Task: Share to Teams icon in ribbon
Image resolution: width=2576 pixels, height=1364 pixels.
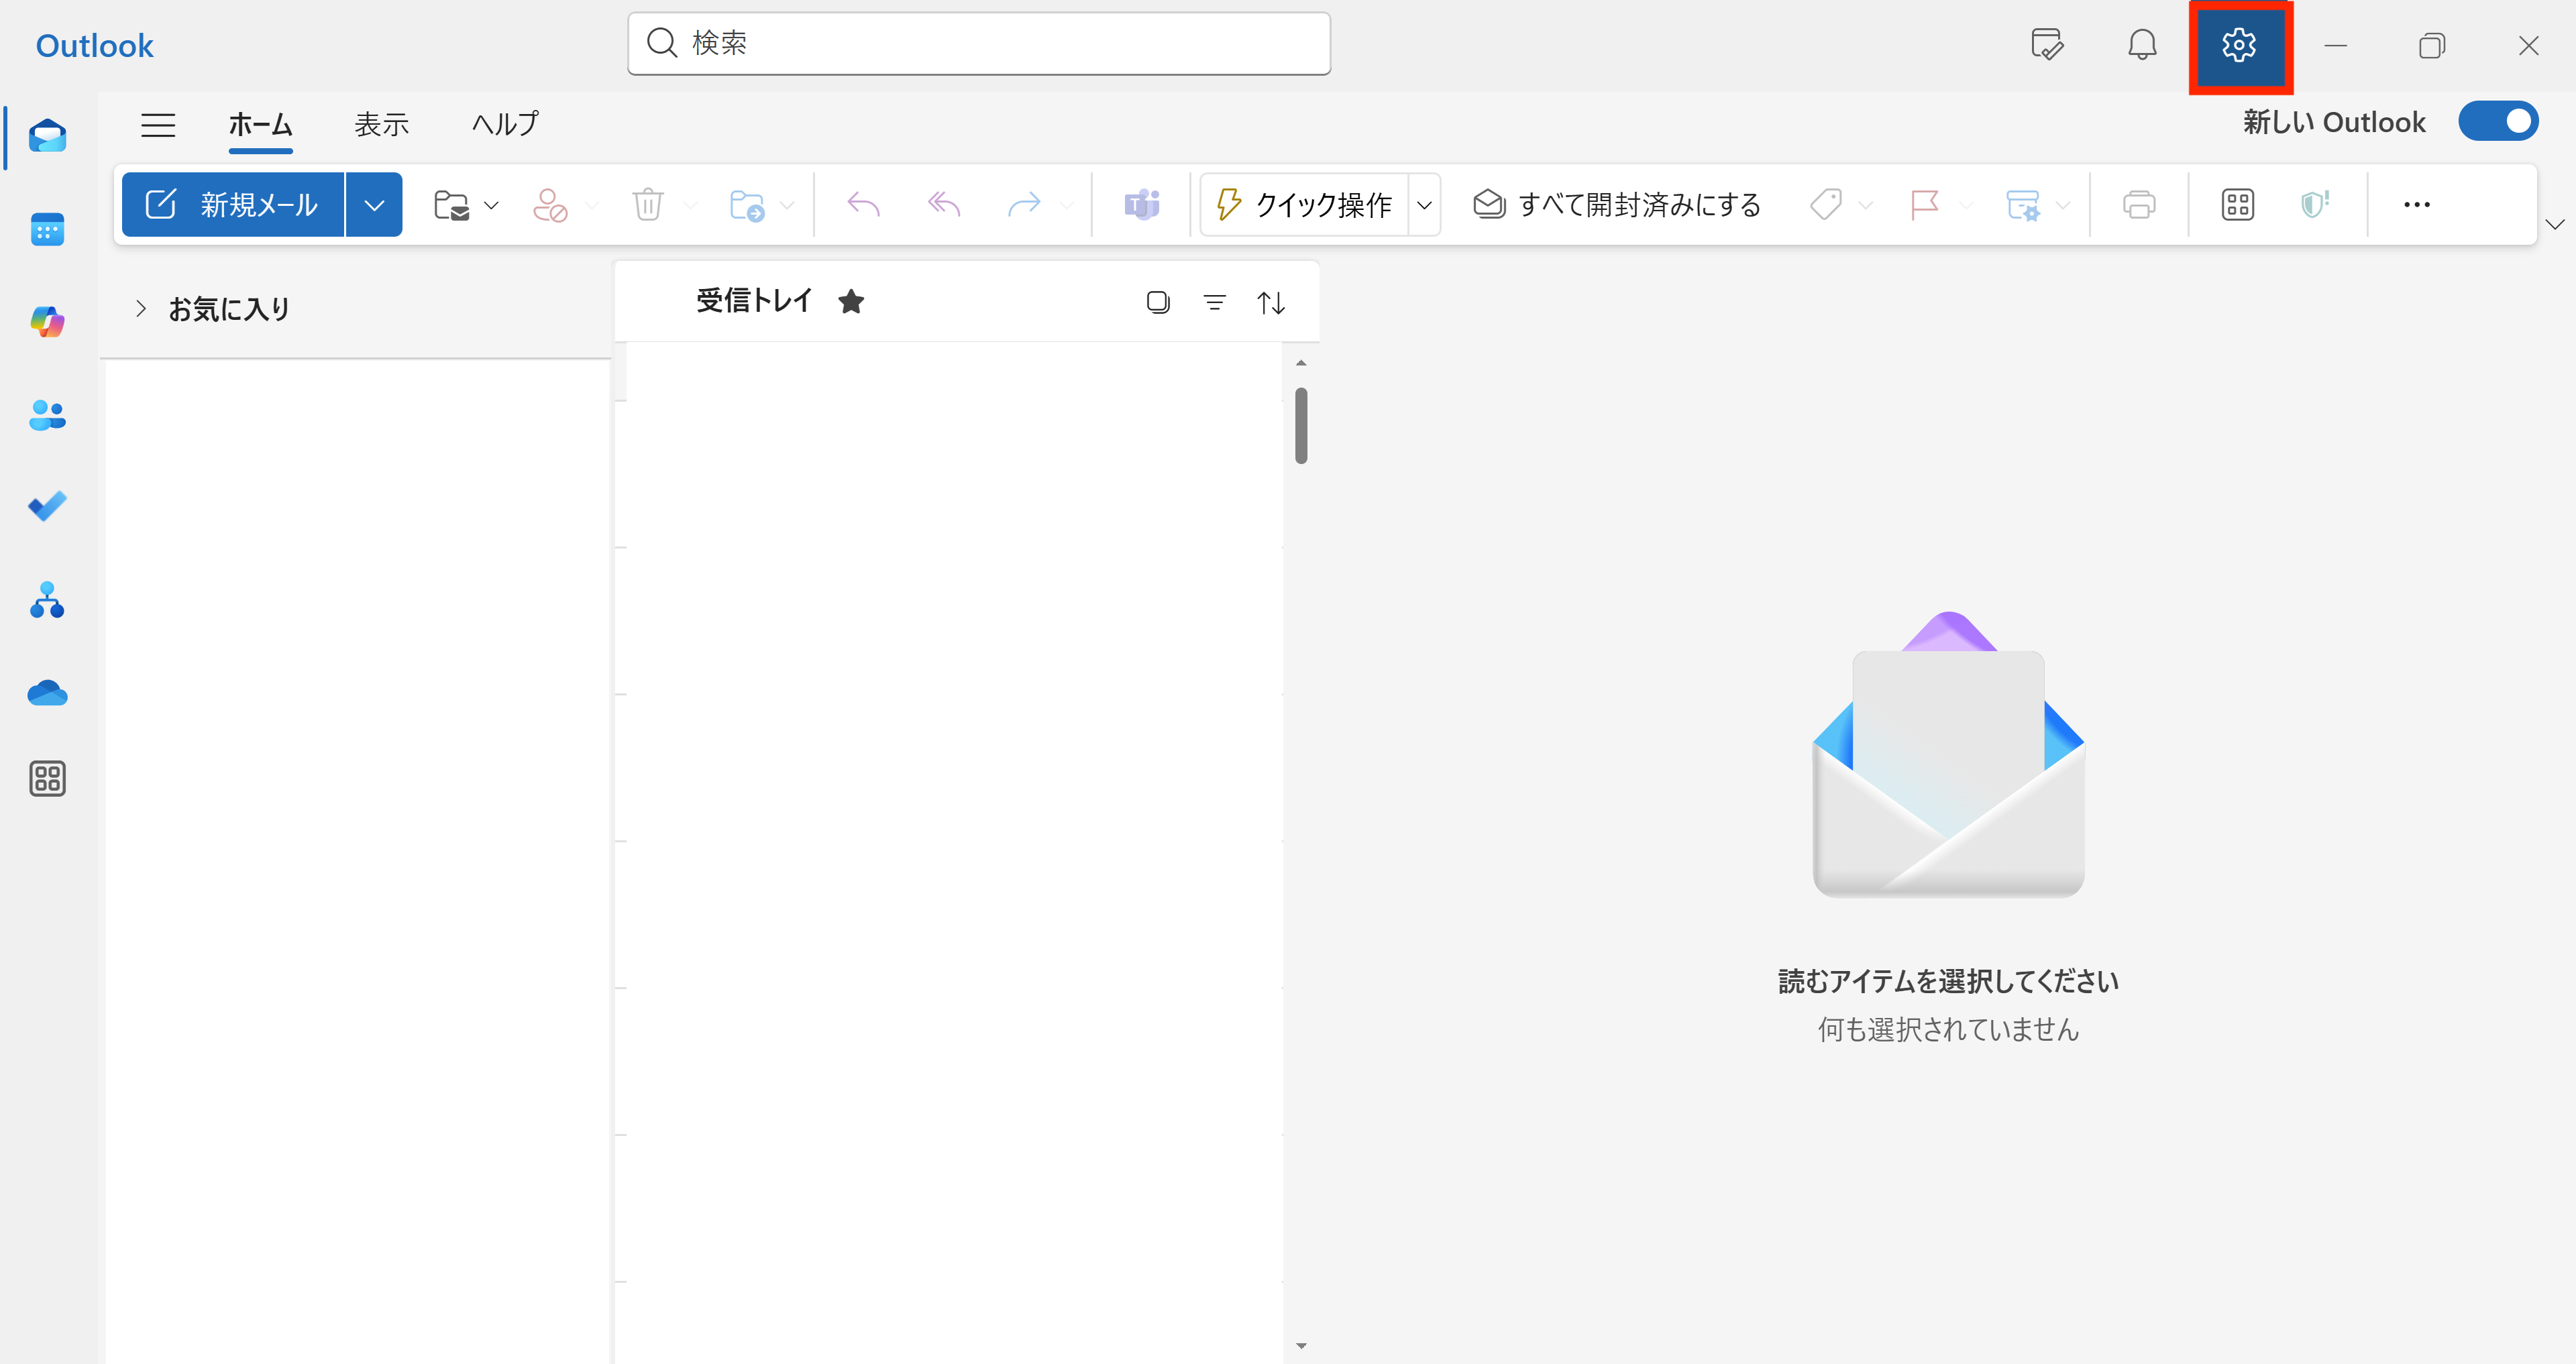Action: tap(1142, 205)
